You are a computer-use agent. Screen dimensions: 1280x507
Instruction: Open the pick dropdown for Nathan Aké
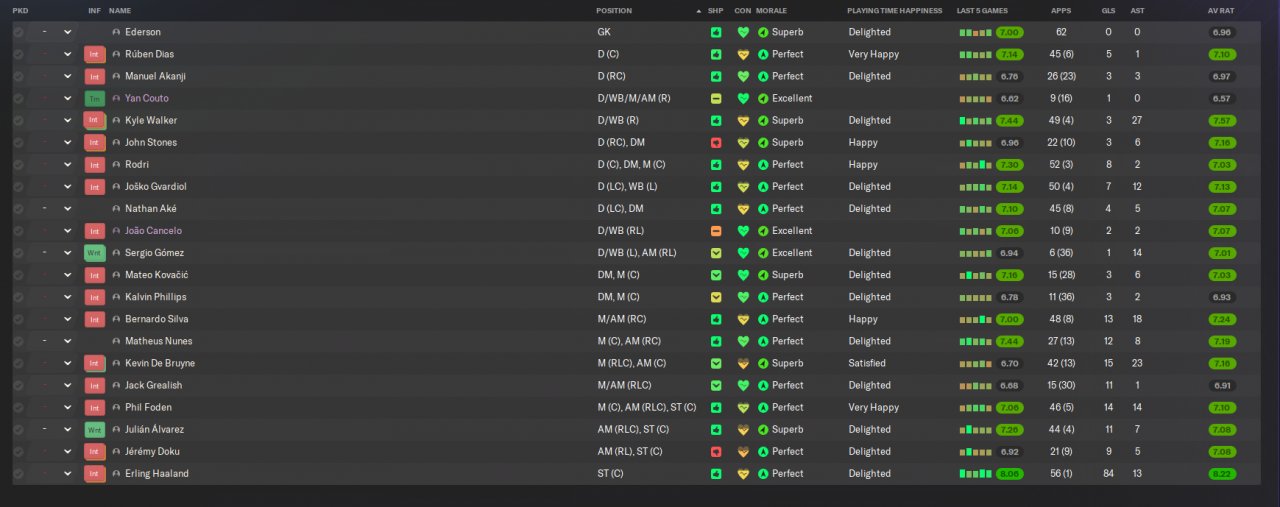(67, 209)
